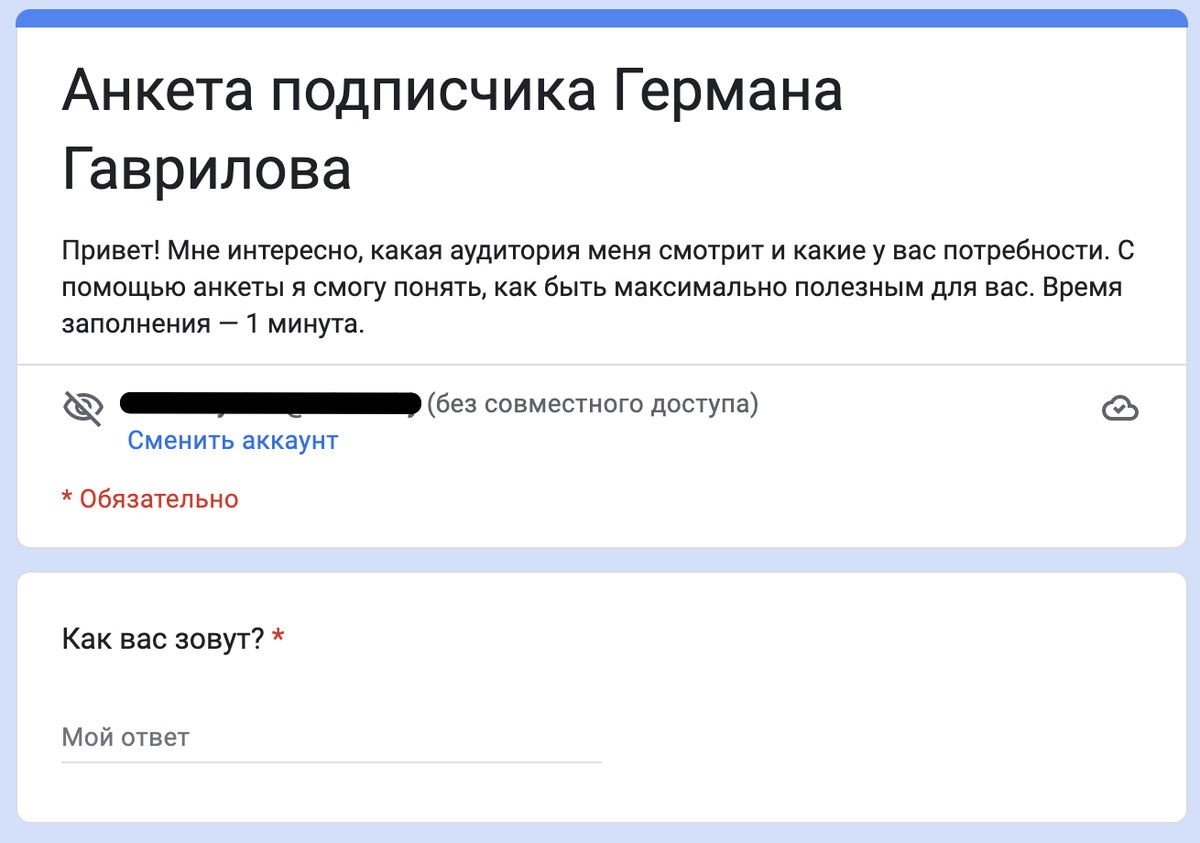Click the crossed-out eye icon
This screenshot has width=1200, height=843.
[x=83, y=408]
